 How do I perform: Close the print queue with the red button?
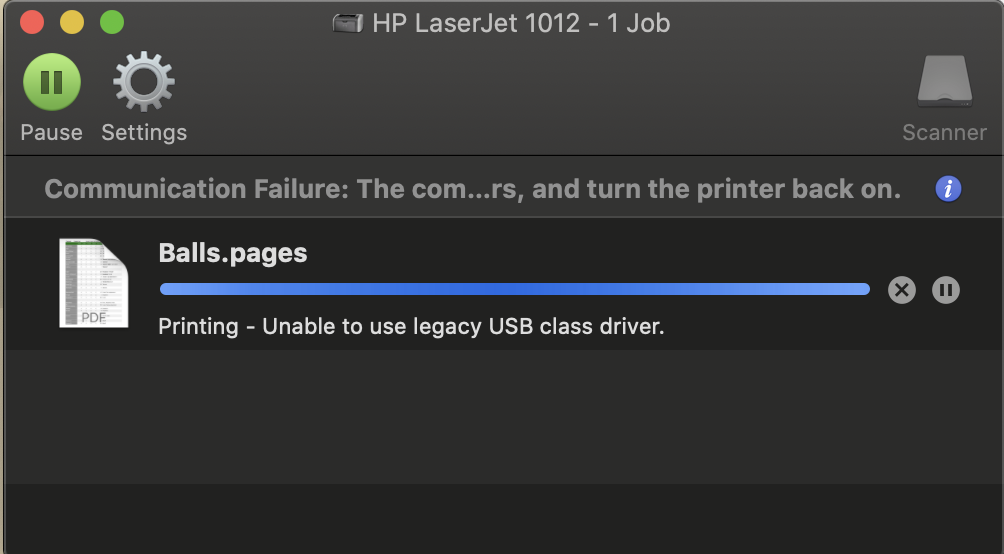(x=32, y=22)
